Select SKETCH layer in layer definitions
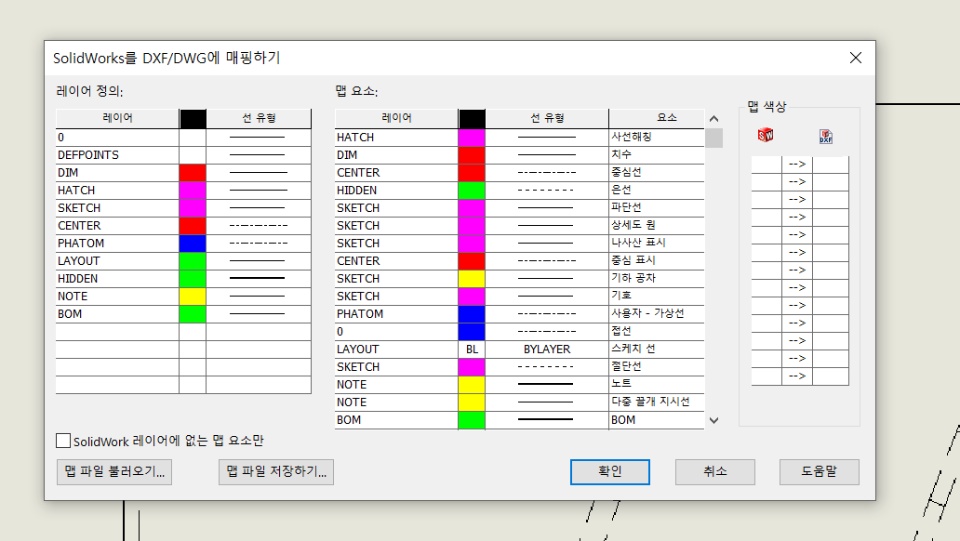The image size is (960, 541). point(118,208)
